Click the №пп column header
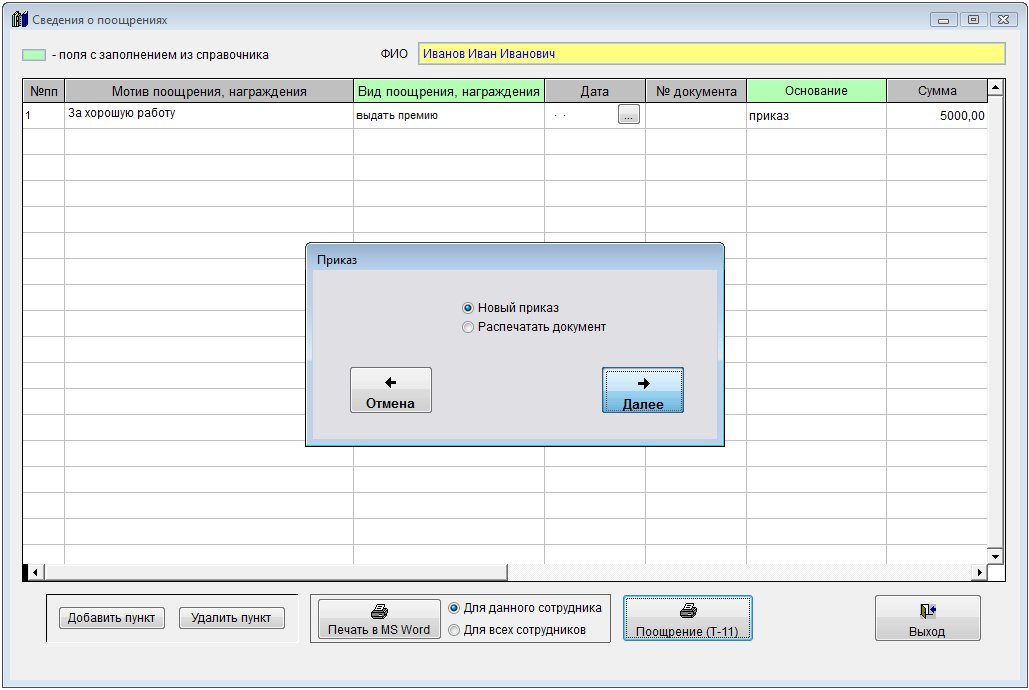The image size is (1029, 690). tap(44, 91)
